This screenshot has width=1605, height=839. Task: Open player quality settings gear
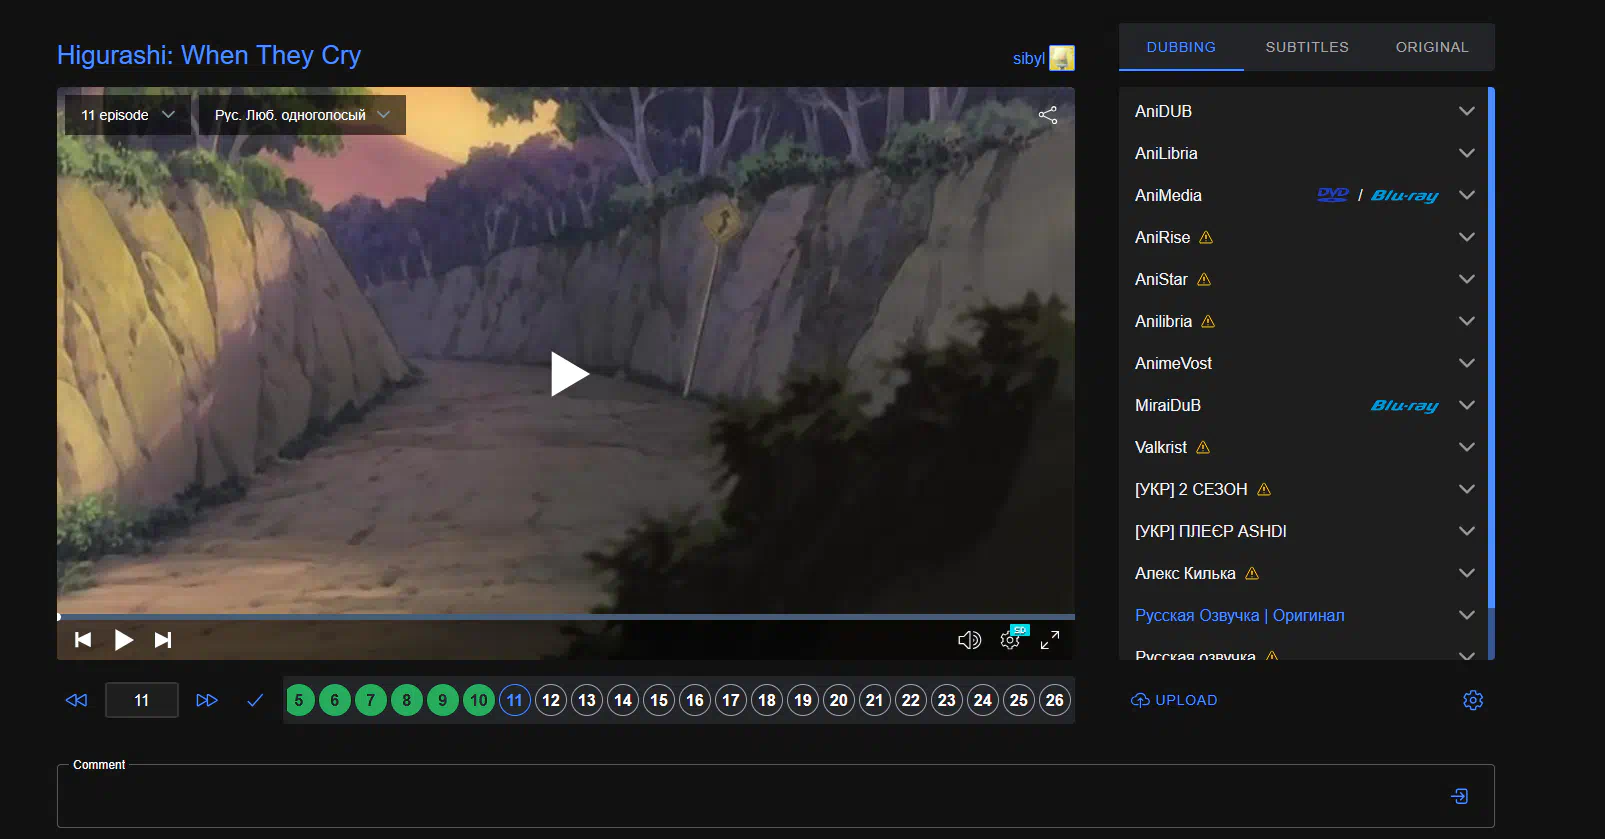point(1010,640)
